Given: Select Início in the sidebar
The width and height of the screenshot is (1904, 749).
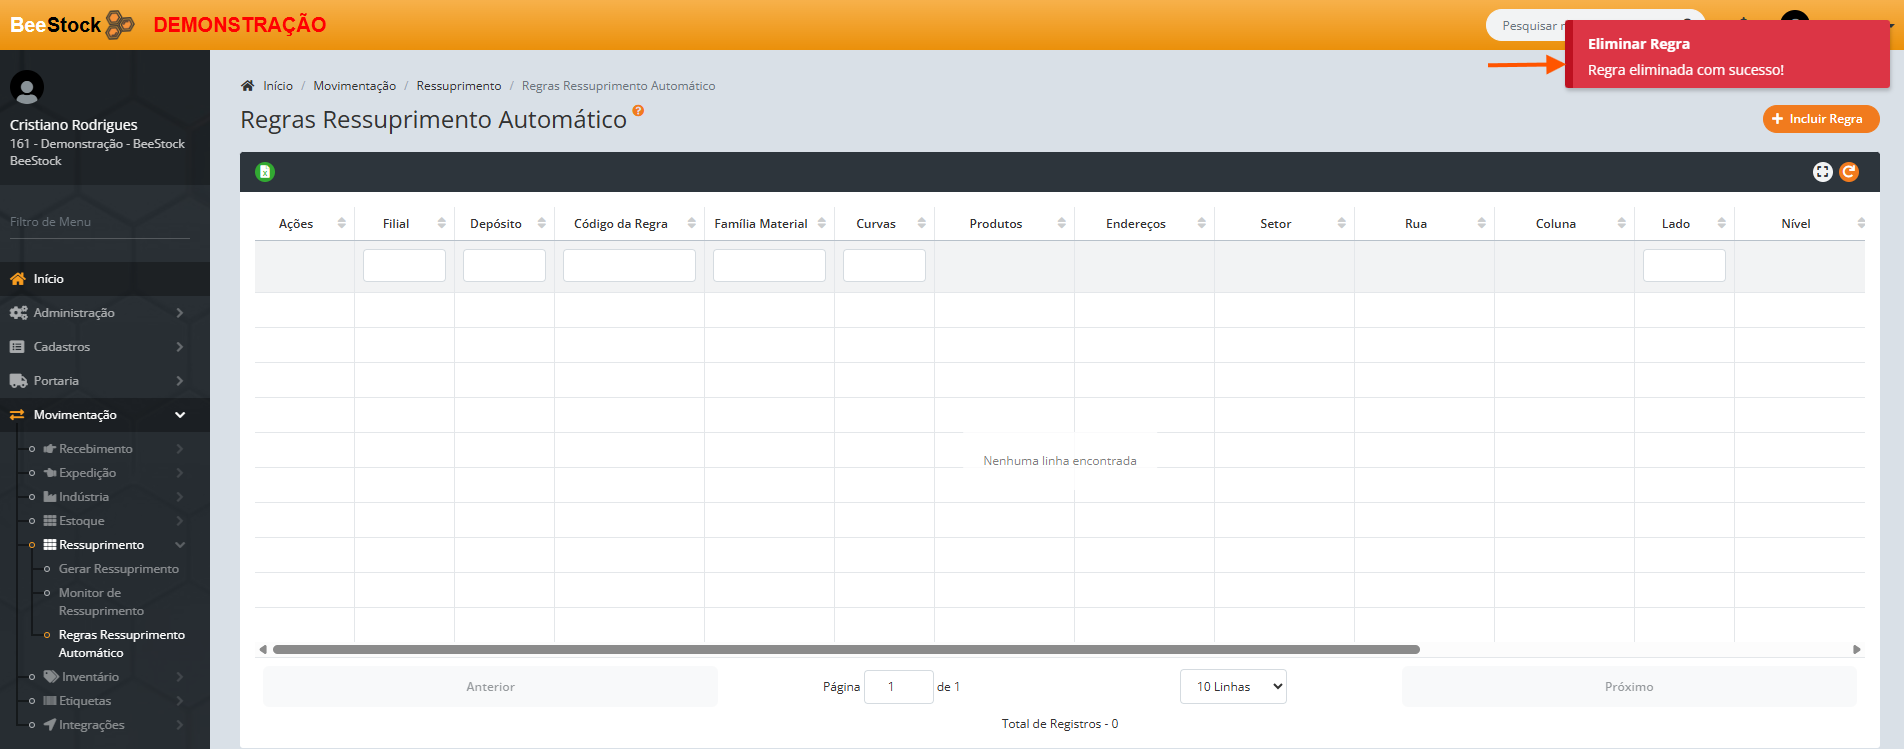Looking at the screenshot, I should [x=48, y=279].
